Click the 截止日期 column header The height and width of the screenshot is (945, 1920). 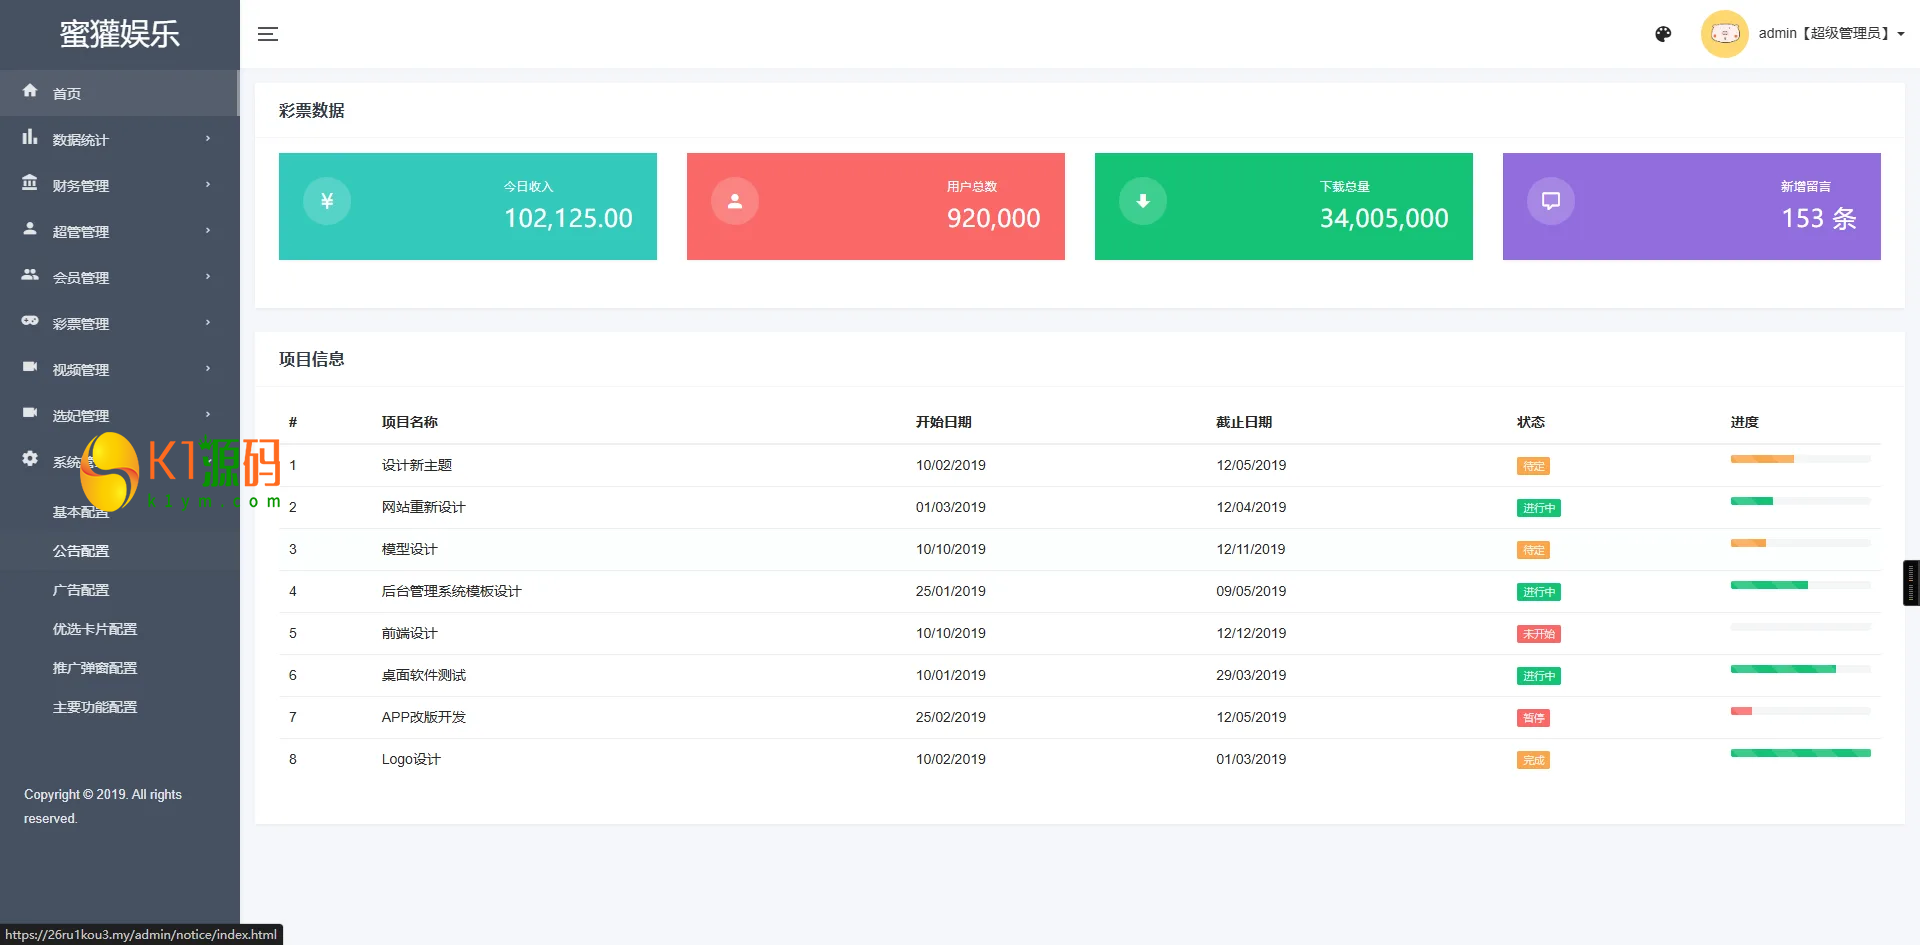coord(1244,422)
